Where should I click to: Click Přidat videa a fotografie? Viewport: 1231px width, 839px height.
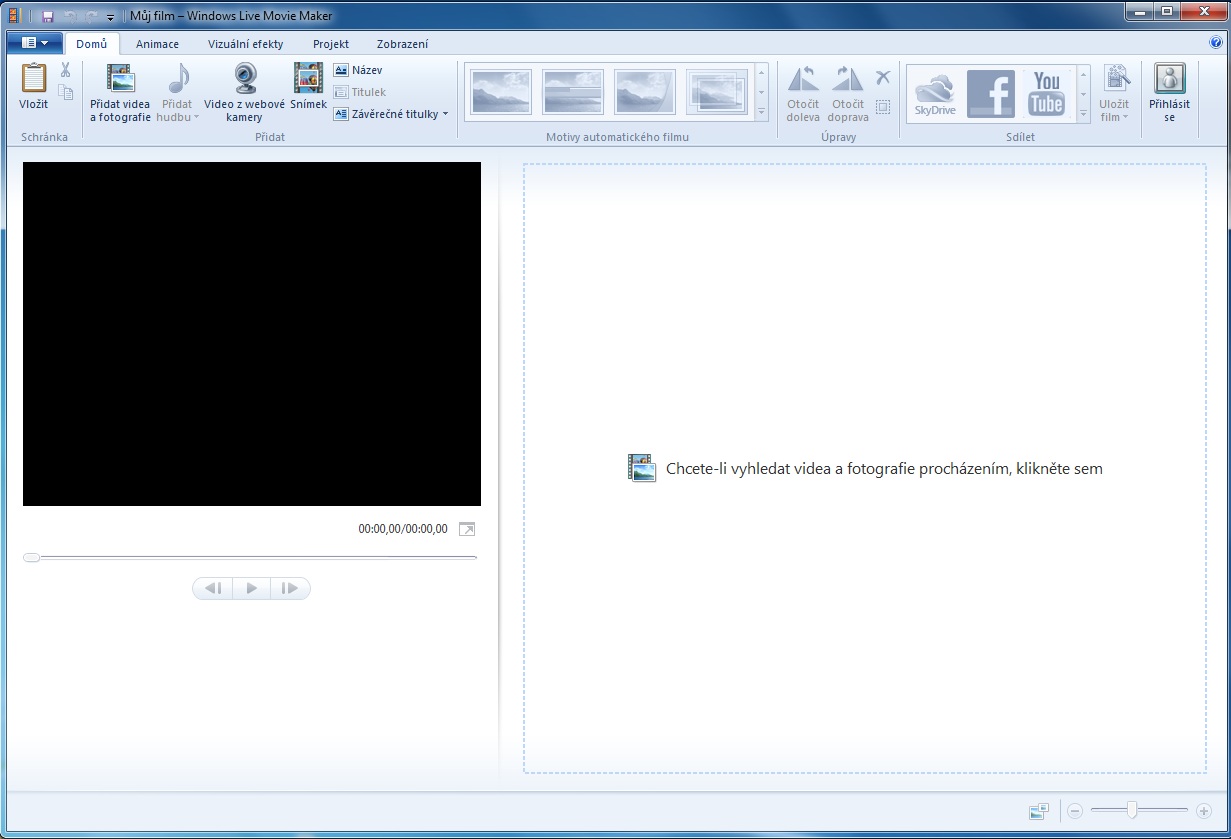(120, 93)
